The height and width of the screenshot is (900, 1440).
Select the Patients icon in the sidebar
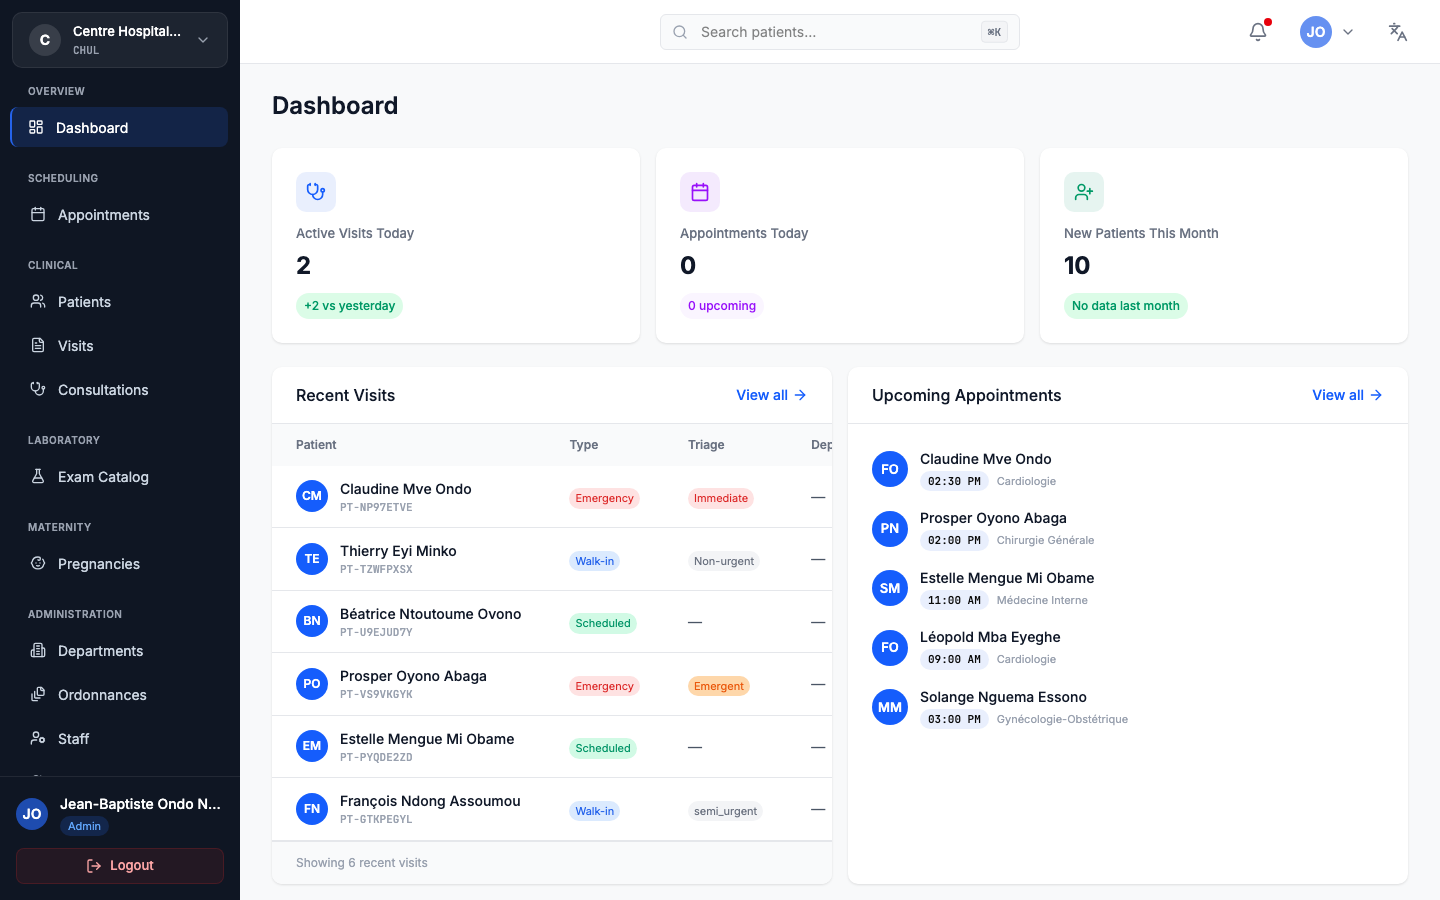pyautogui.click(x=39, y=301)
